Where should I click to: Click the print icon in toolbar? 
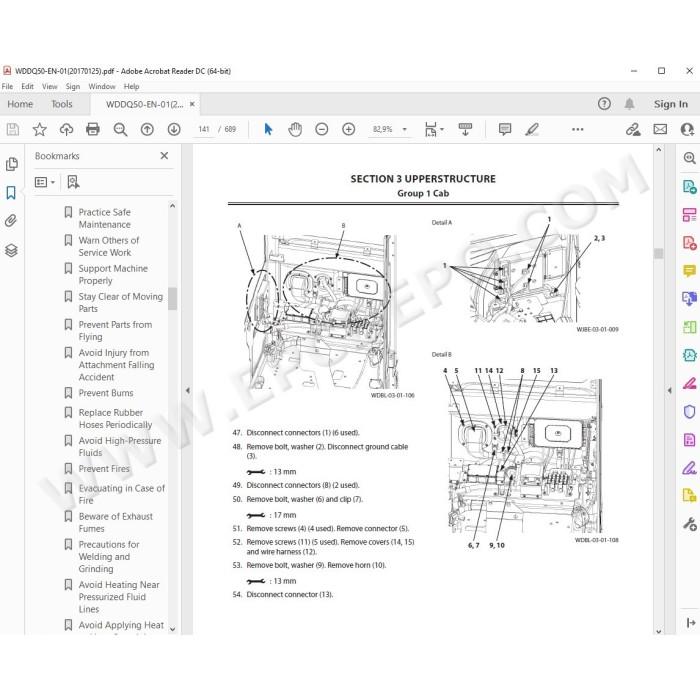[x=93, y=129]
